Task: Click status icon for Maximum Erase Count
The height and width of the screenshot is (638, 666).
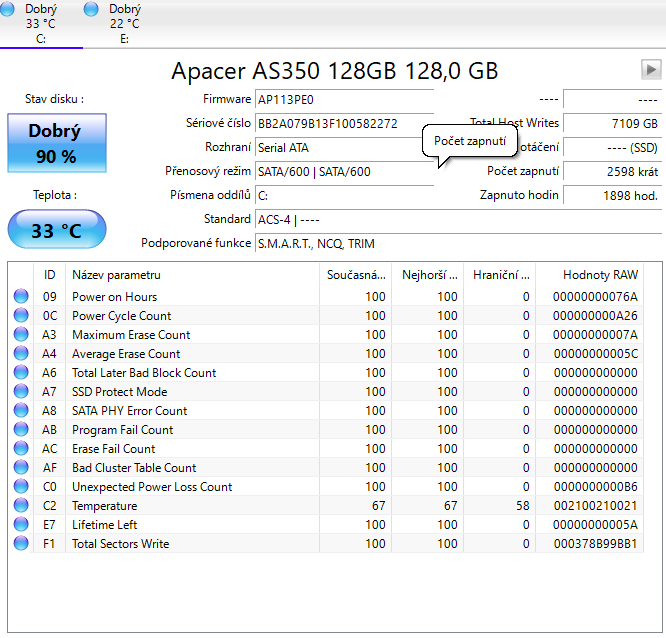Action: [21, 335]
